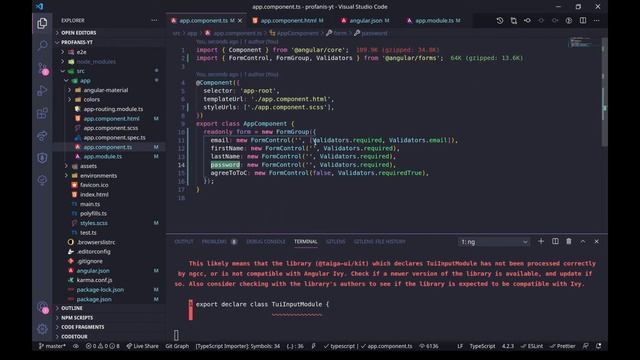
Task: Switch to app.module.ts editor tab
Action: tap(434, 20)
